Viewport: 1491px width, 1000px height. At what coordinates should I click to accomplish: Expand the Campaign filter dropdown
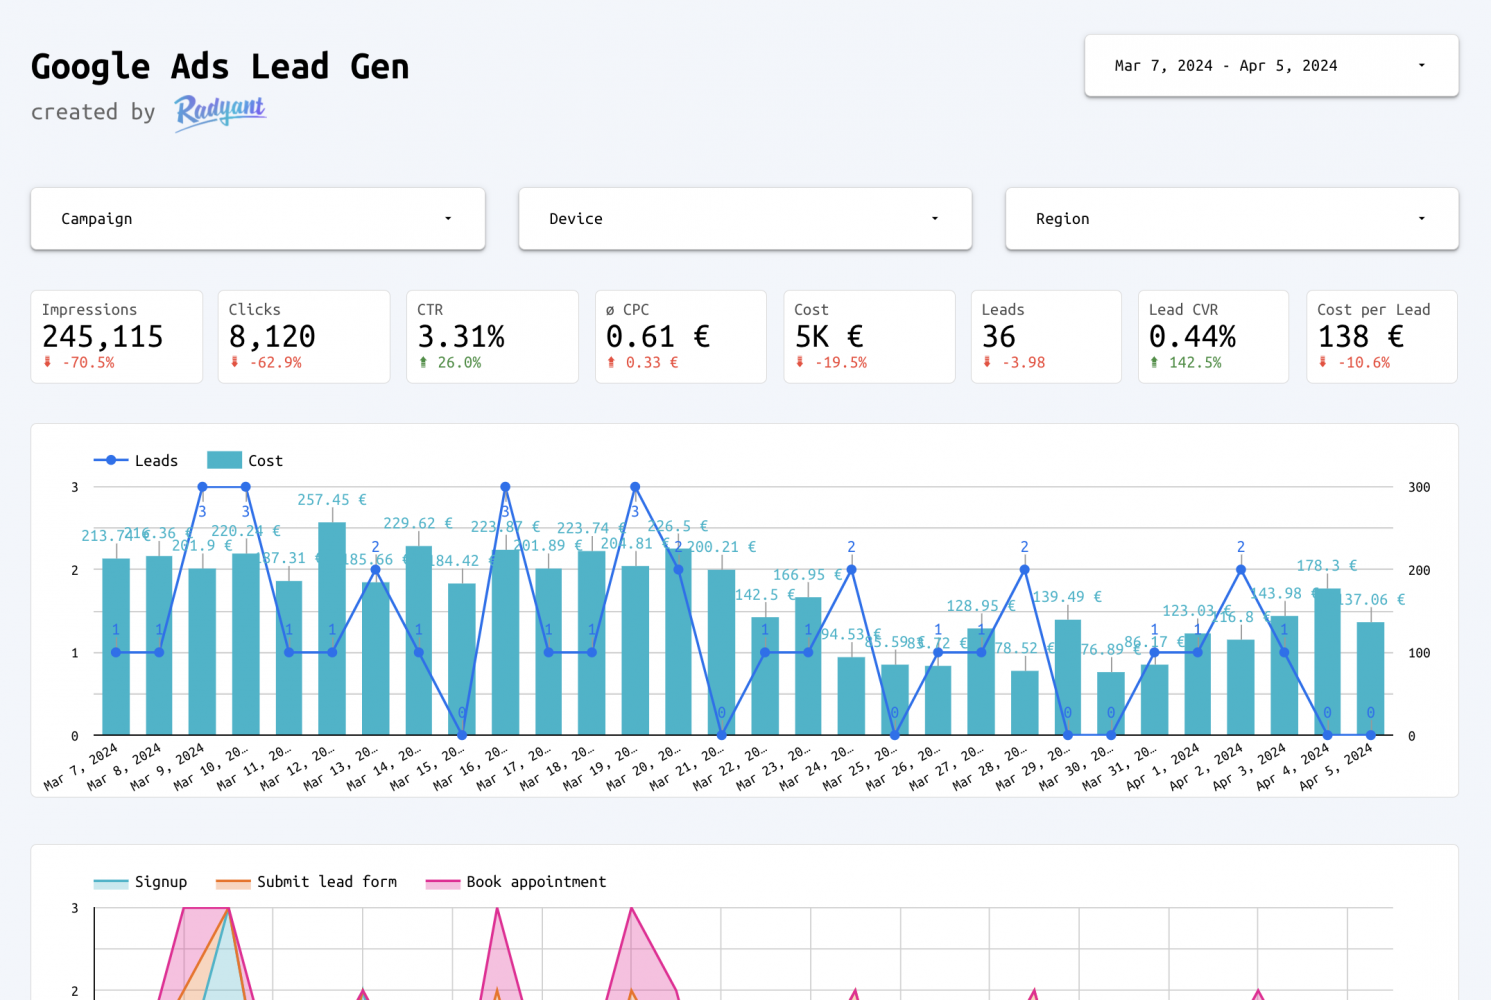[258, 219]
